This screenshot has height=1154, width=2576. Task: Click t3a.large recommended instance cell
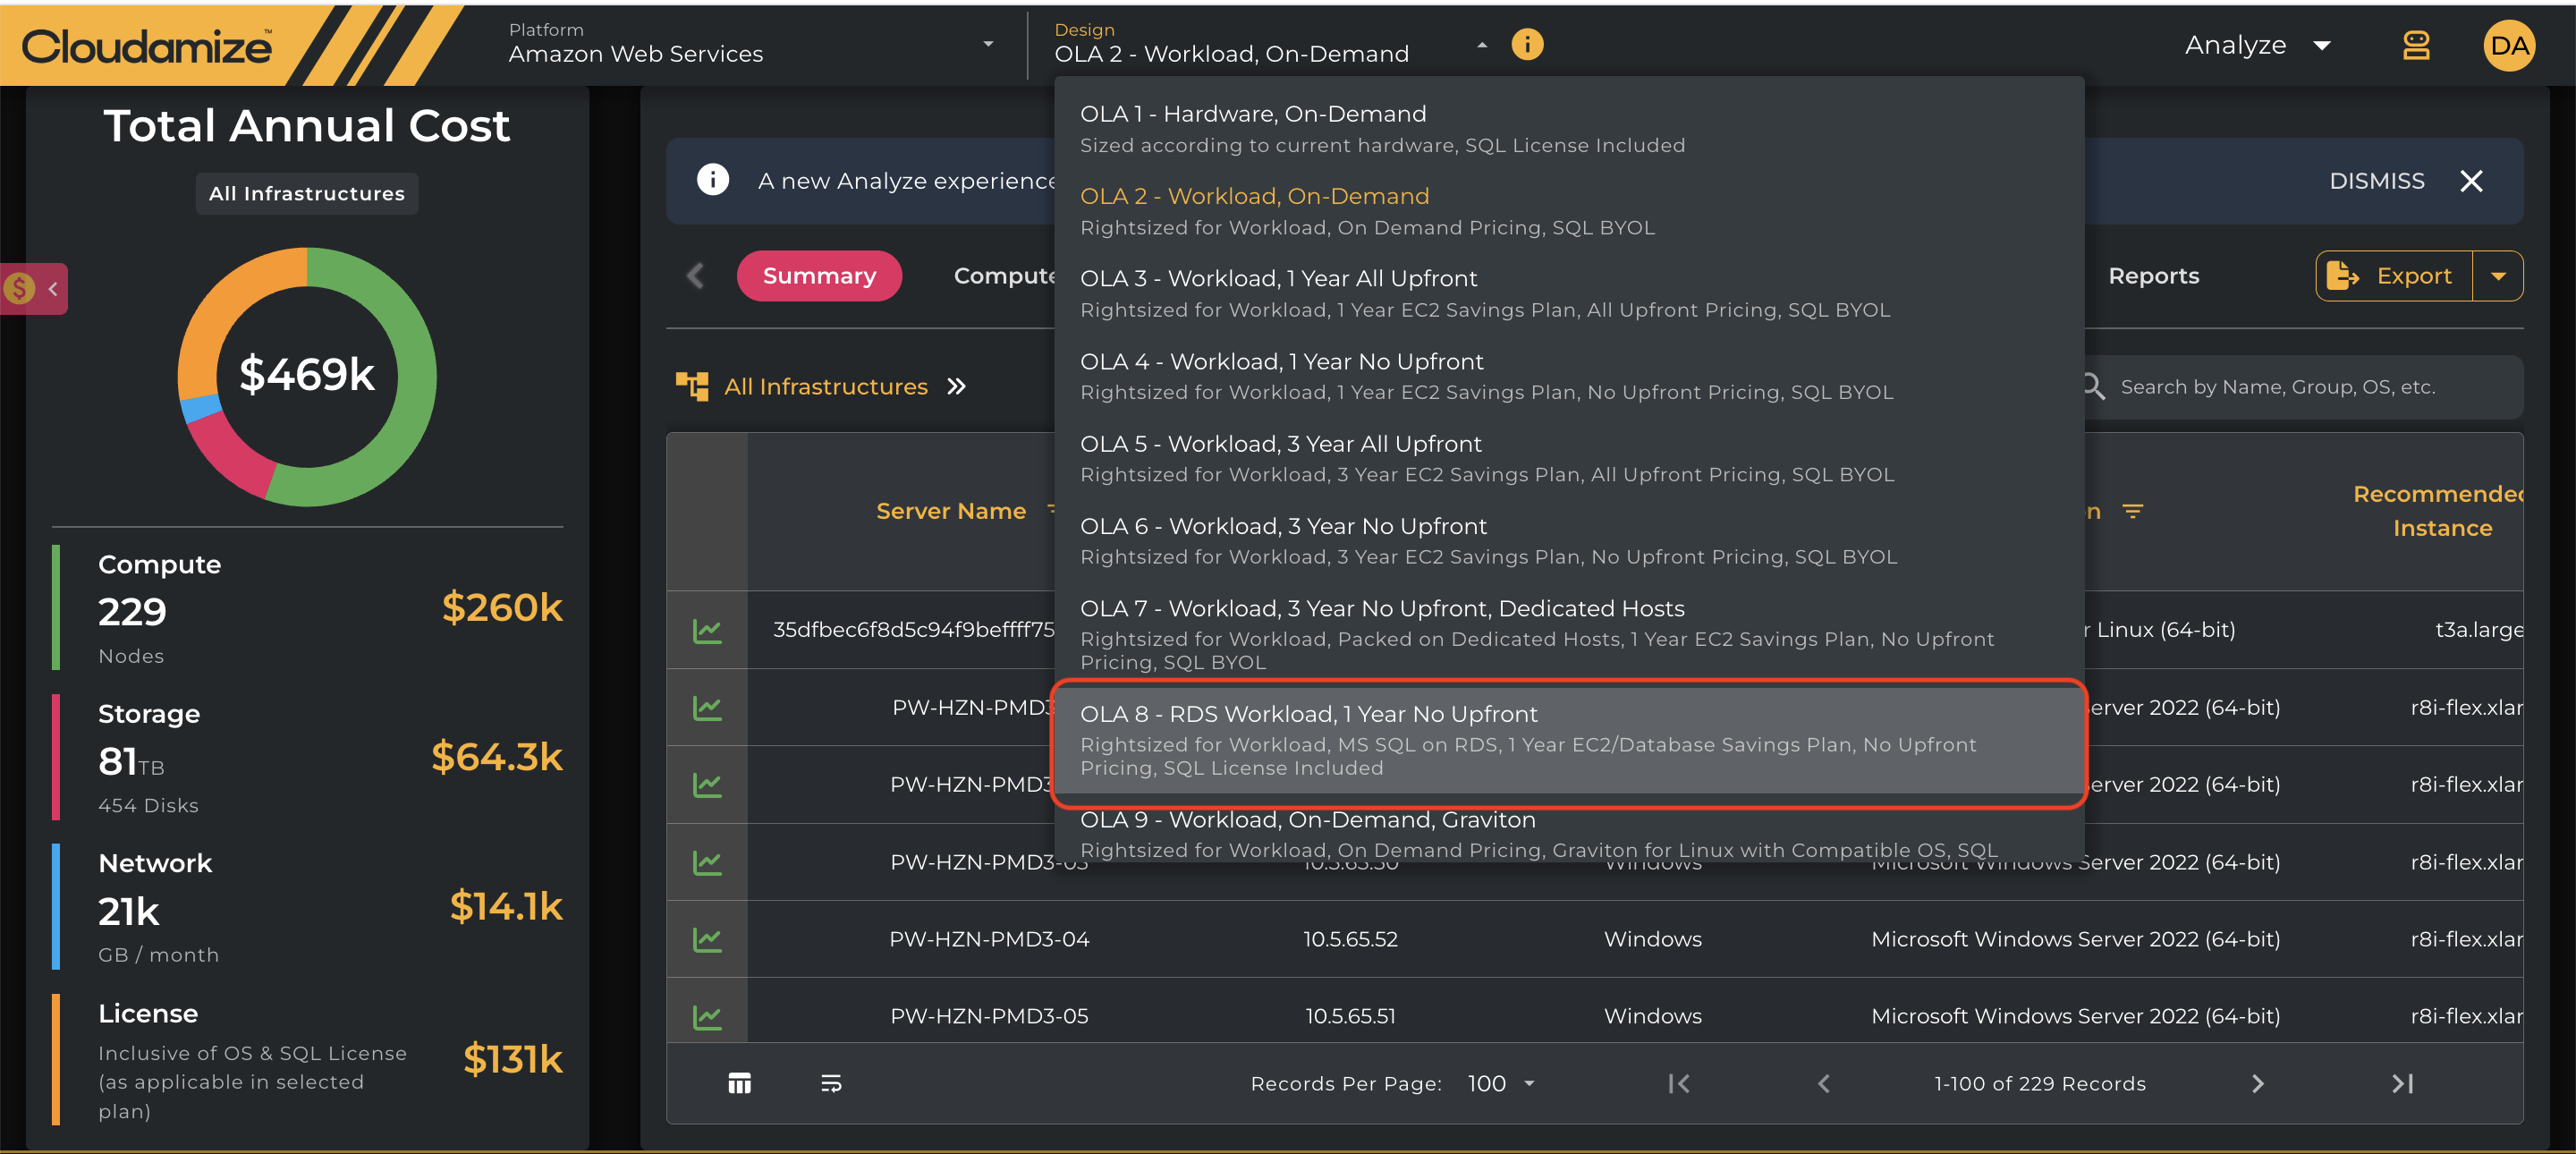click(x=2479, y=630)
